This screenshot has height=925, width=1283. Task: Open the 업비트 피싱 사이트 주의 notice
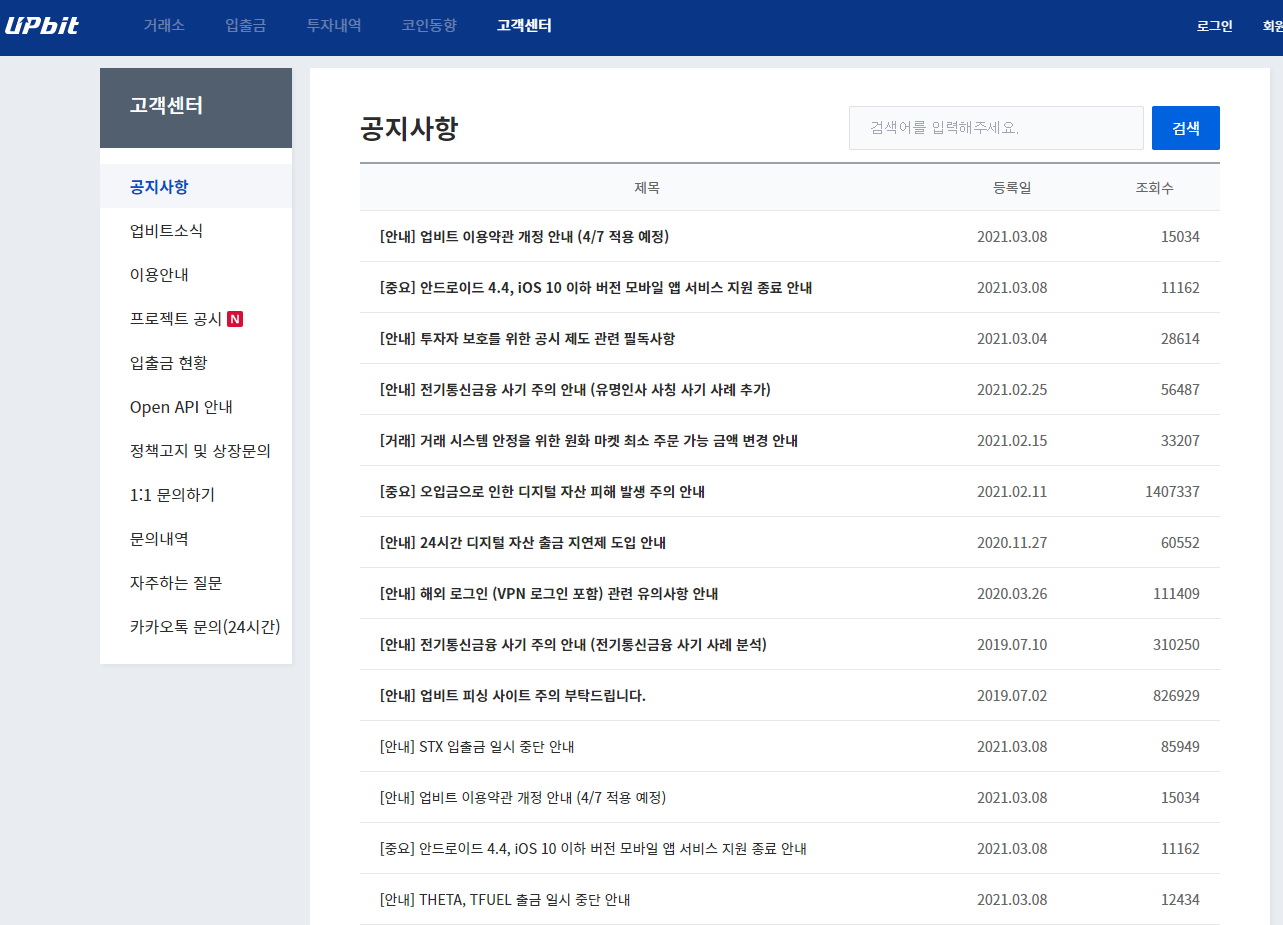(513, 696)
